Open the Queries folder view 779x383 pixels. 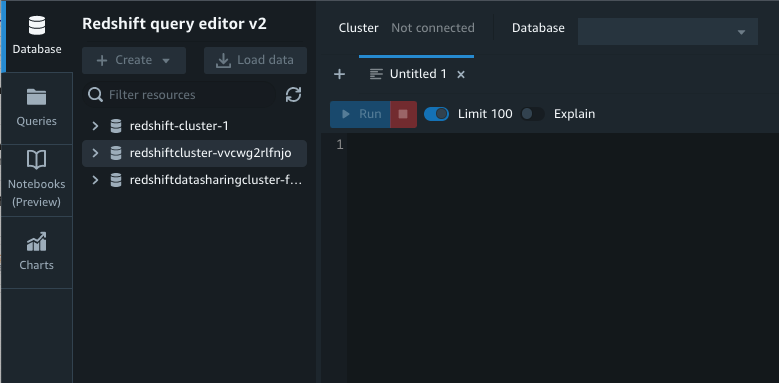[x=37, y=108]
